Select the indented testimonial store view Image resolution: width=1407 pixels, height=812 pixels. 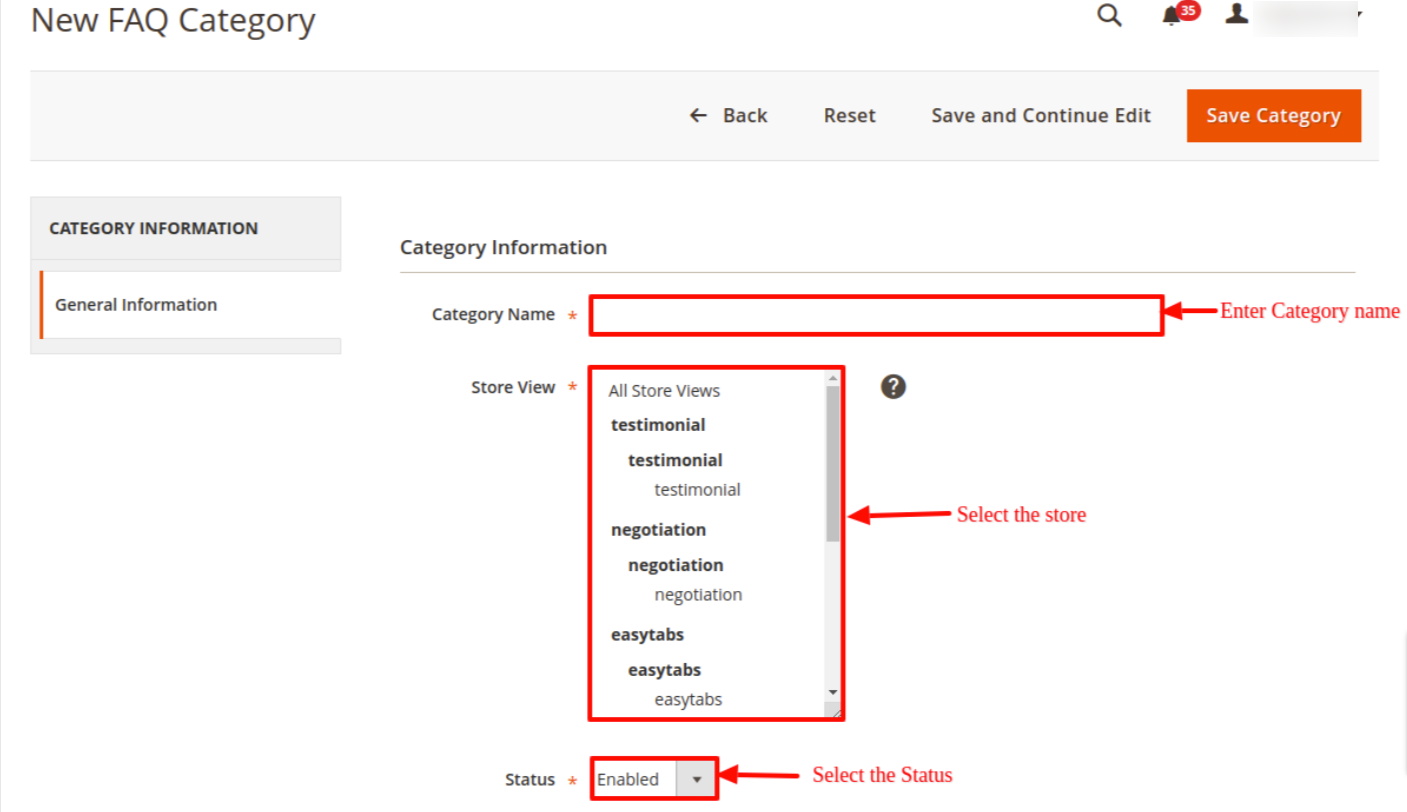(x=697, y=490)
